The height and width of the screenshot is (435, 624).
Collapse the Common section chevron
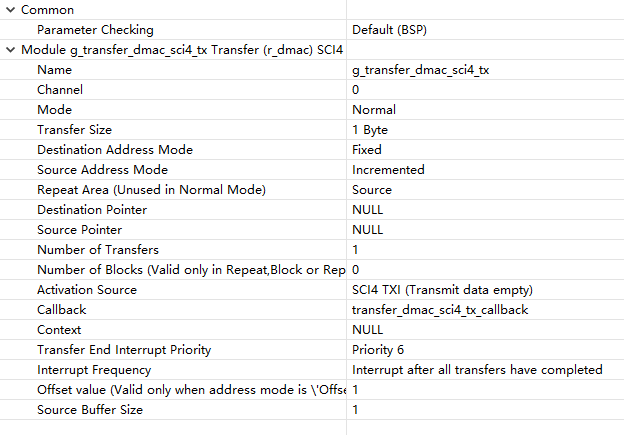(11, 10)
